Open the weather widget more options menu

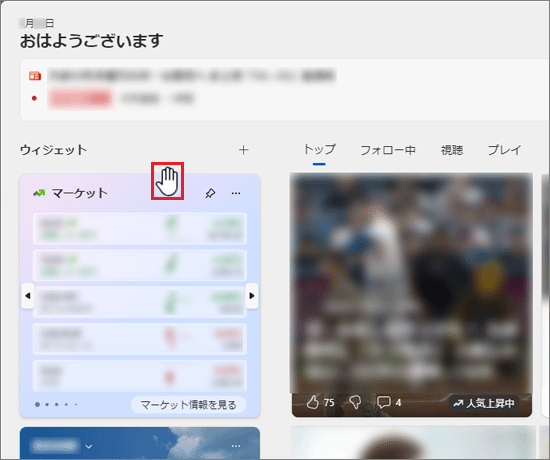coord(236,446)
